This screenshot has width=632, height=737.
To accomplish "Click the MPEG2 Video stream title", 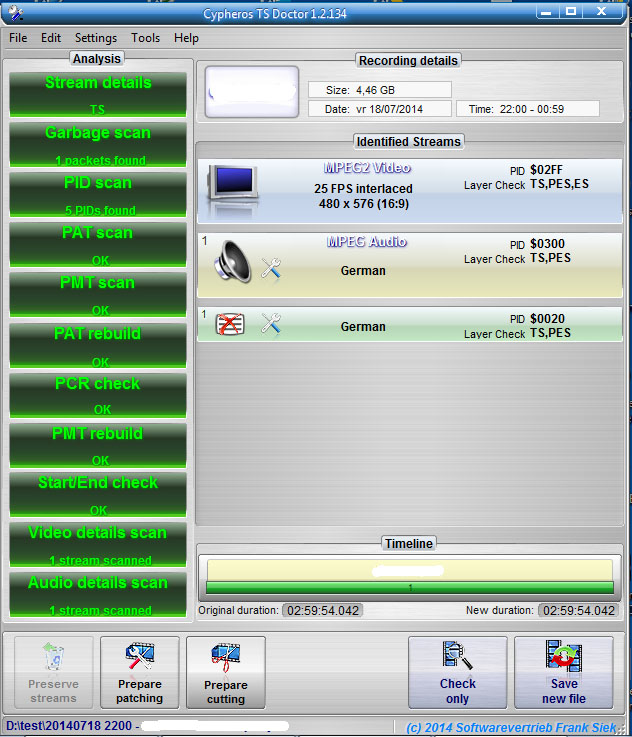I will point(367,168).
